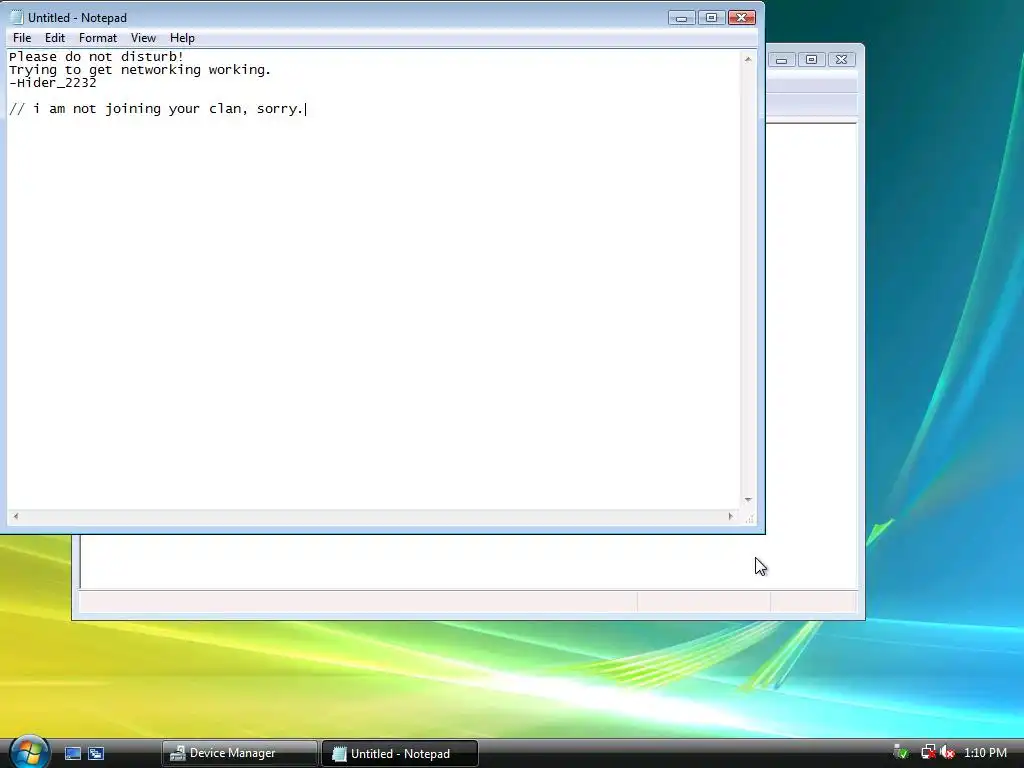Open the Help menu in Notepad
Screen dimensions: 1024x768
tap(182, 38)
